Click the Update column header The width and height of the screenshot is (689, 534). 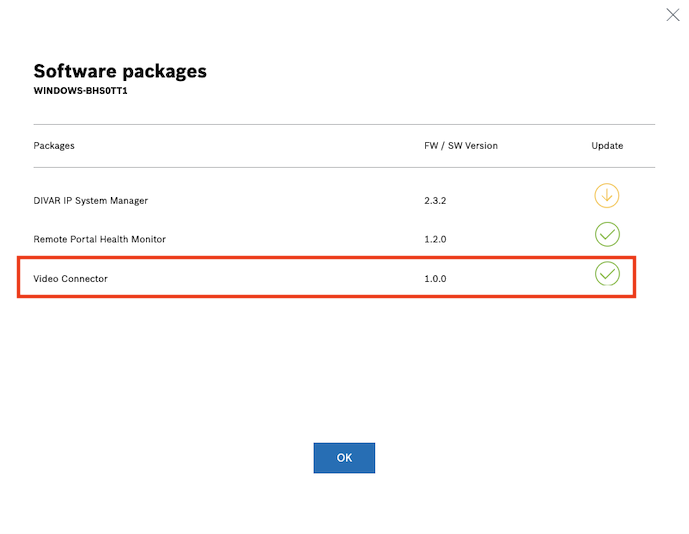pyautogui.click(x=607, y=146)
